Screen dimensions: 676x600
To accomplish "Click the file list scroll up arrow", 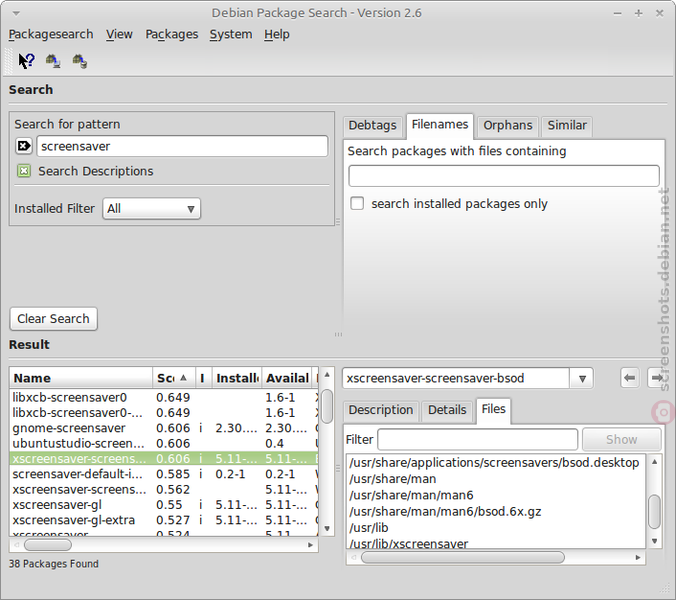I will (654, 462).
